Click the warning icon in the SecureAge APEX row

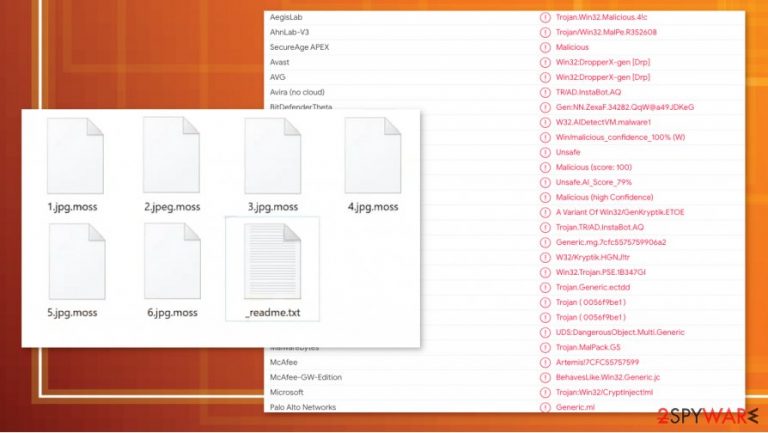click(545, 48)
